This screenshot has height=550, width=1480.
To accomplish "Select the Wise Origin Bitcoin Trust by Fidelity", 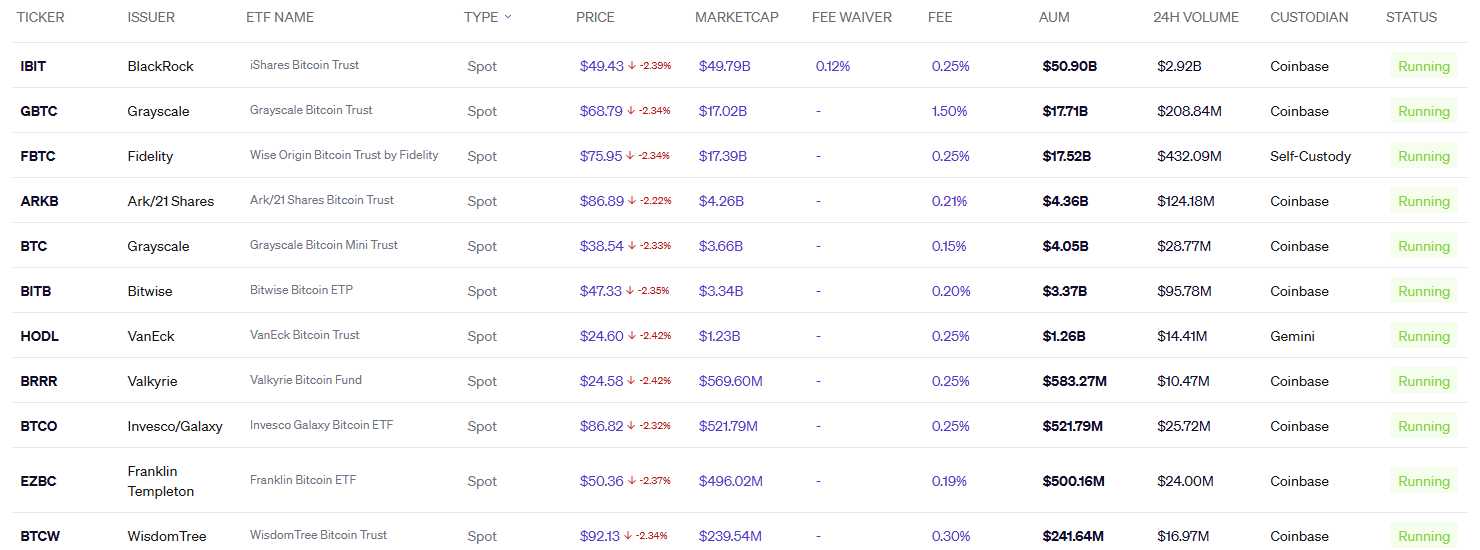I will coord(344,155).
